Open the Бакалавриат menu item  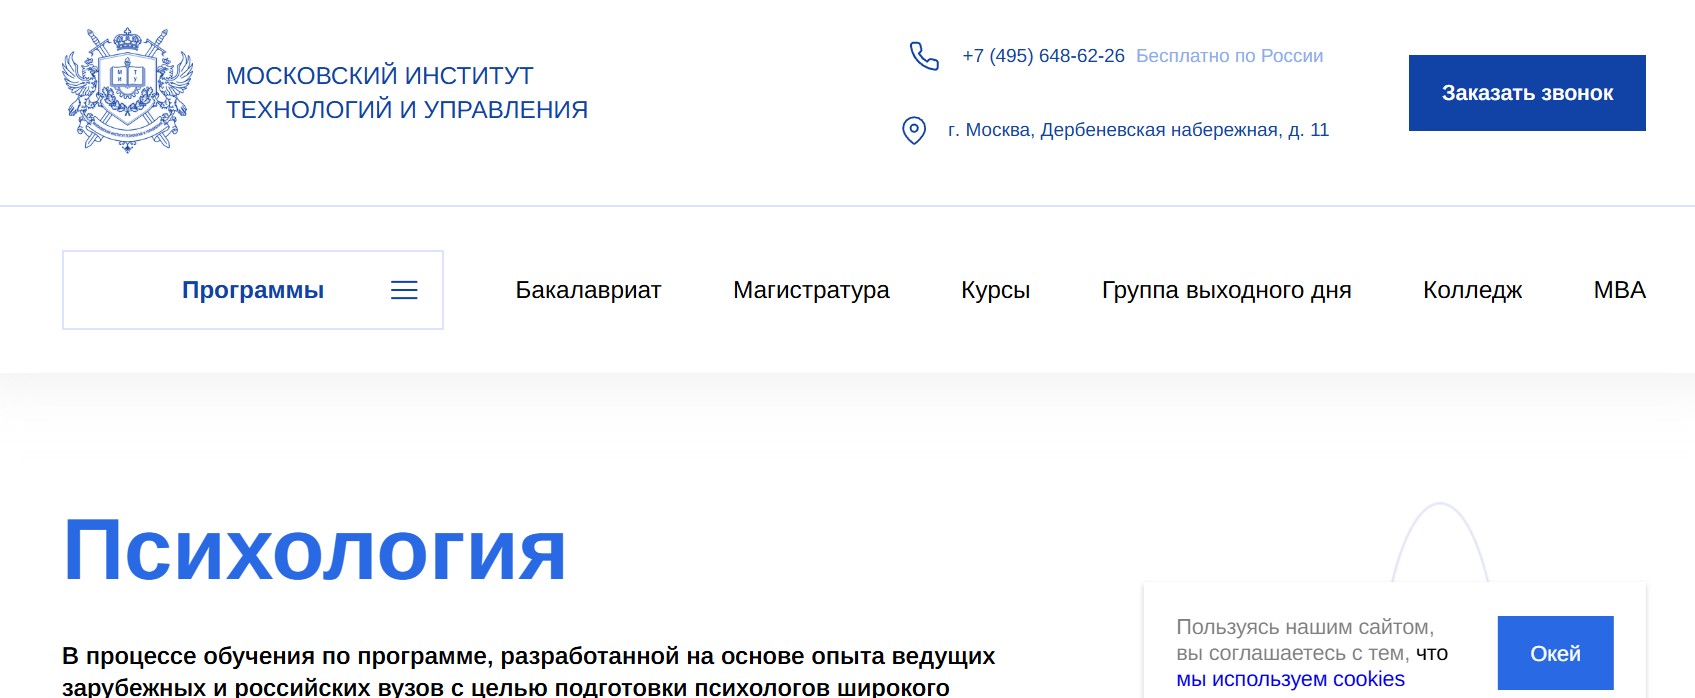[x=588, y=290]
